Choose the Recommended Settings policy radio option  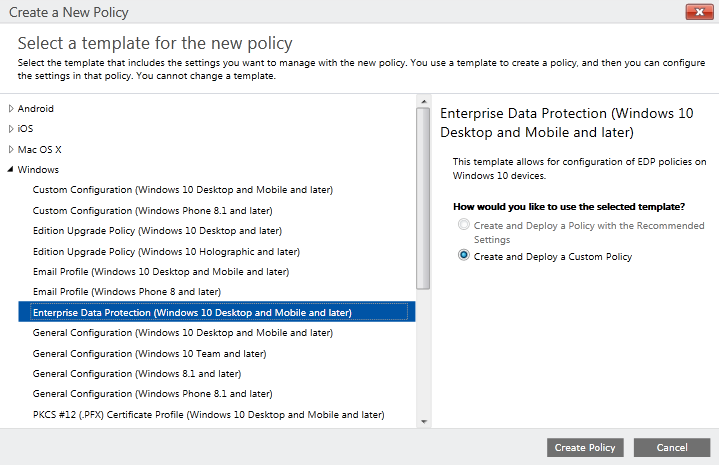click(x=464, y=226)
